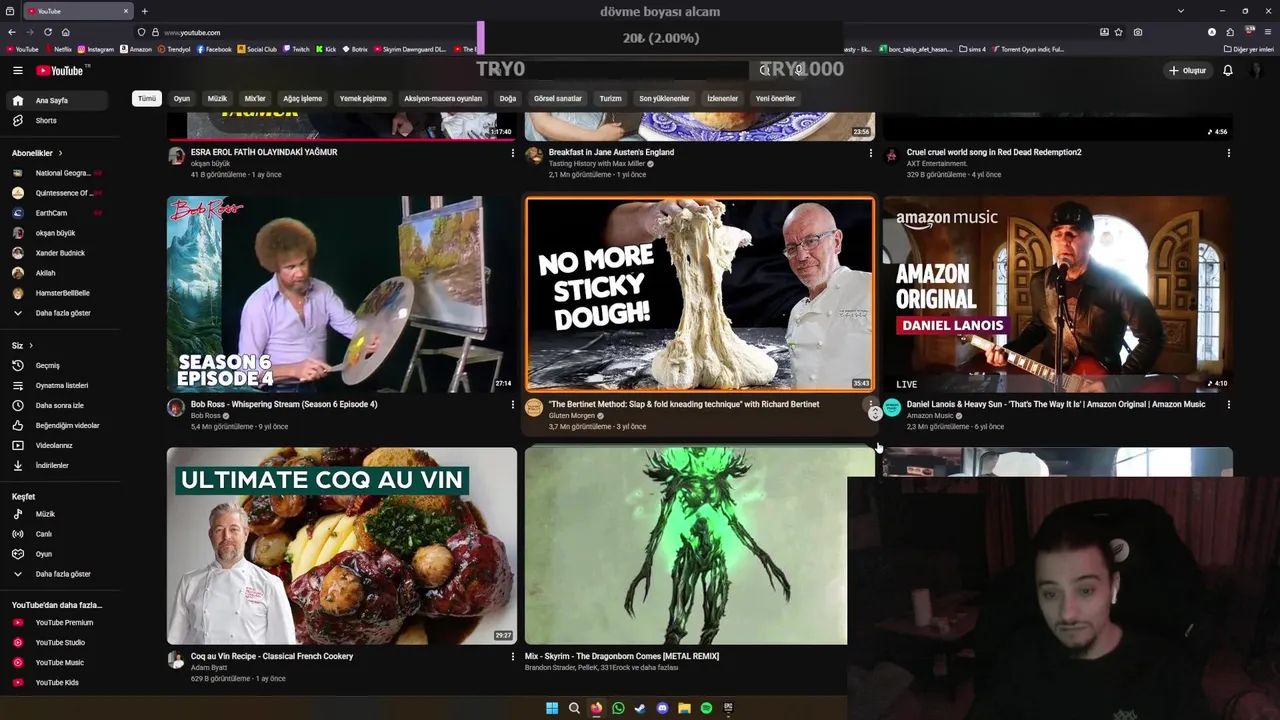
Task: Select the Tümü filter chip
Action: [x=147, y=98]
